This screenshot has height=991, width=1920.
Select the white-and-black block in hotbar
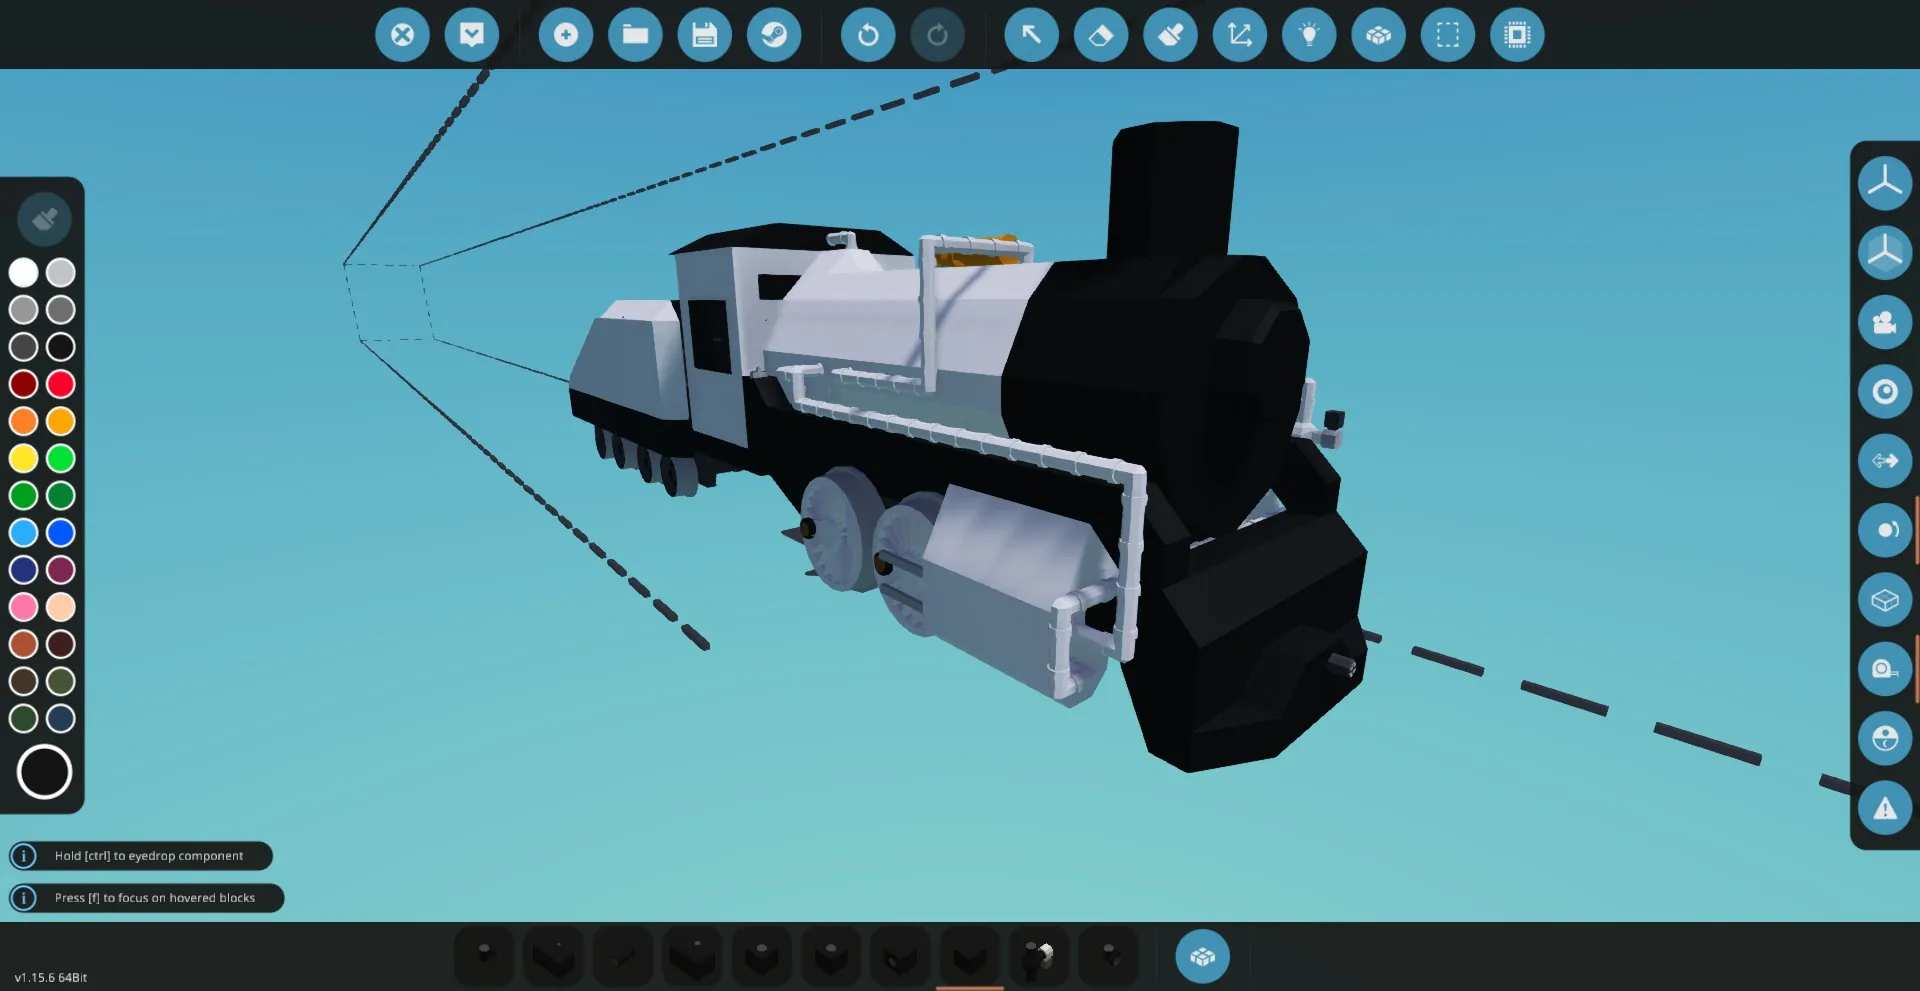[1039, 957]
